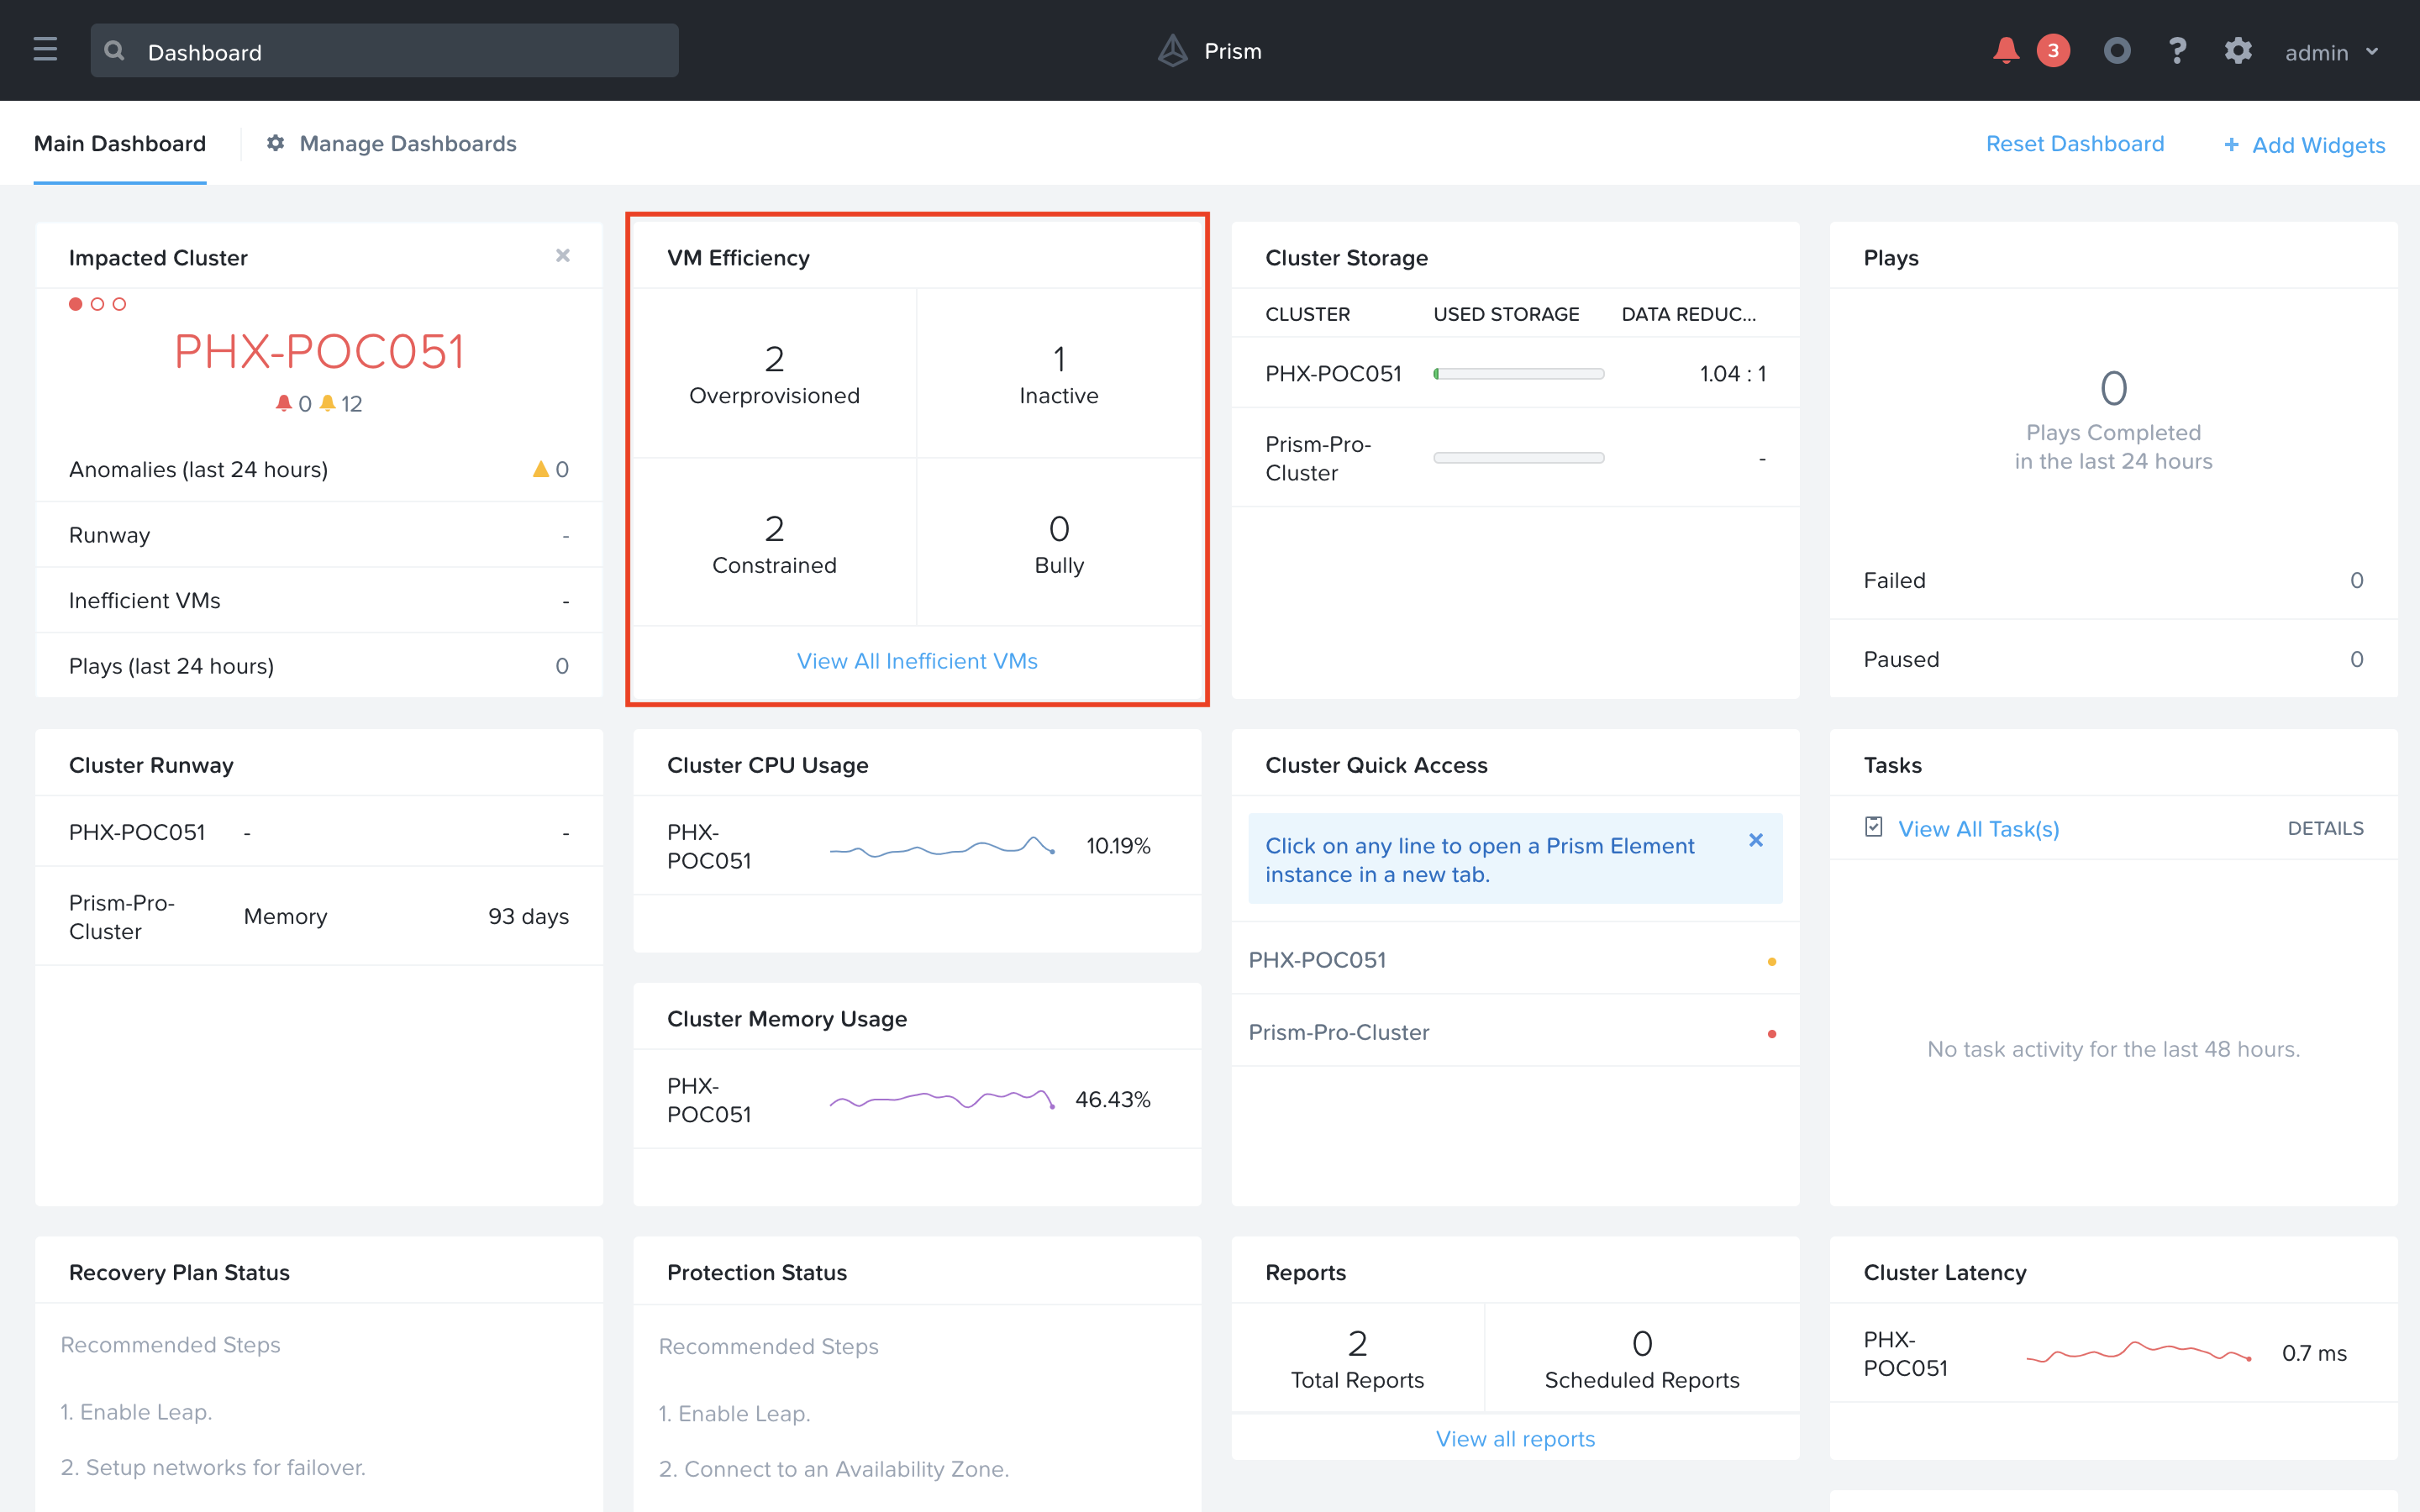Select second Impacted Cluster carousel dot
2420x1512 pixels.
pyautogui.click(x=97, y=304)
